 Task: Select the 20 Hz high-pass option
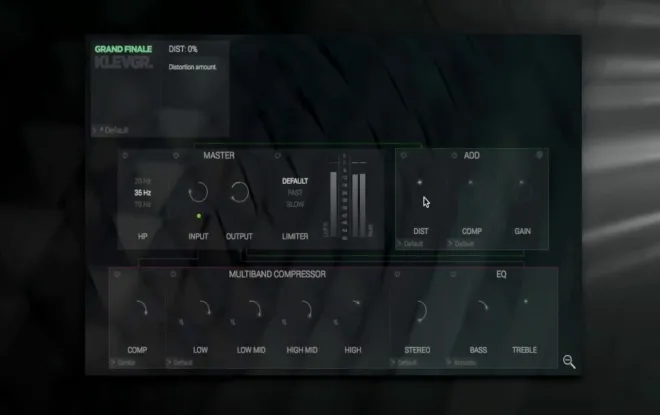tap(142, 181)
